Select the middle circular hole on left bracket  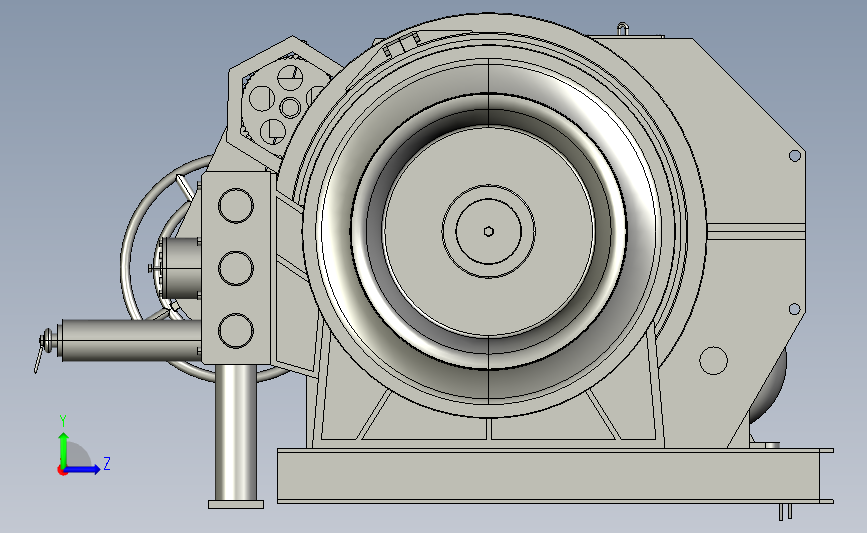click(x=236, y=268)
